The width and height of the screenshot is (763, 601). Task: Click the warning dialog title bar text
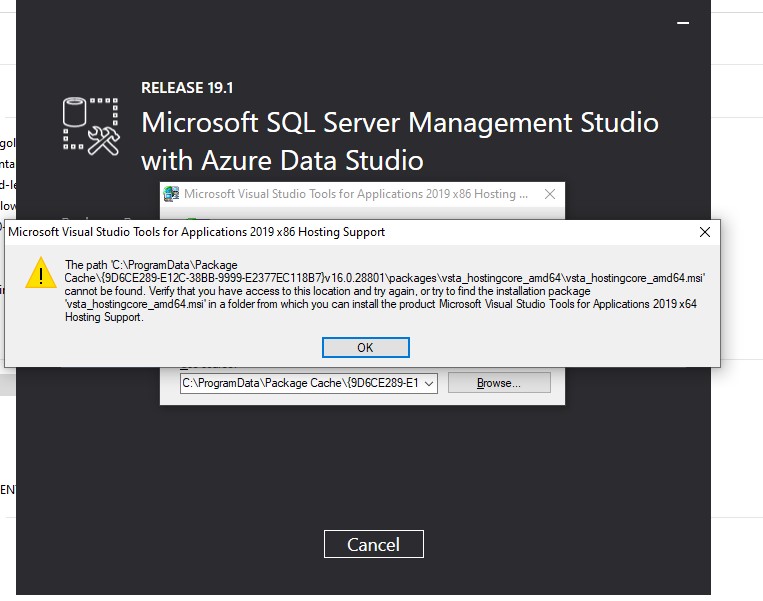pyautogui.click(x=197, y=232)
